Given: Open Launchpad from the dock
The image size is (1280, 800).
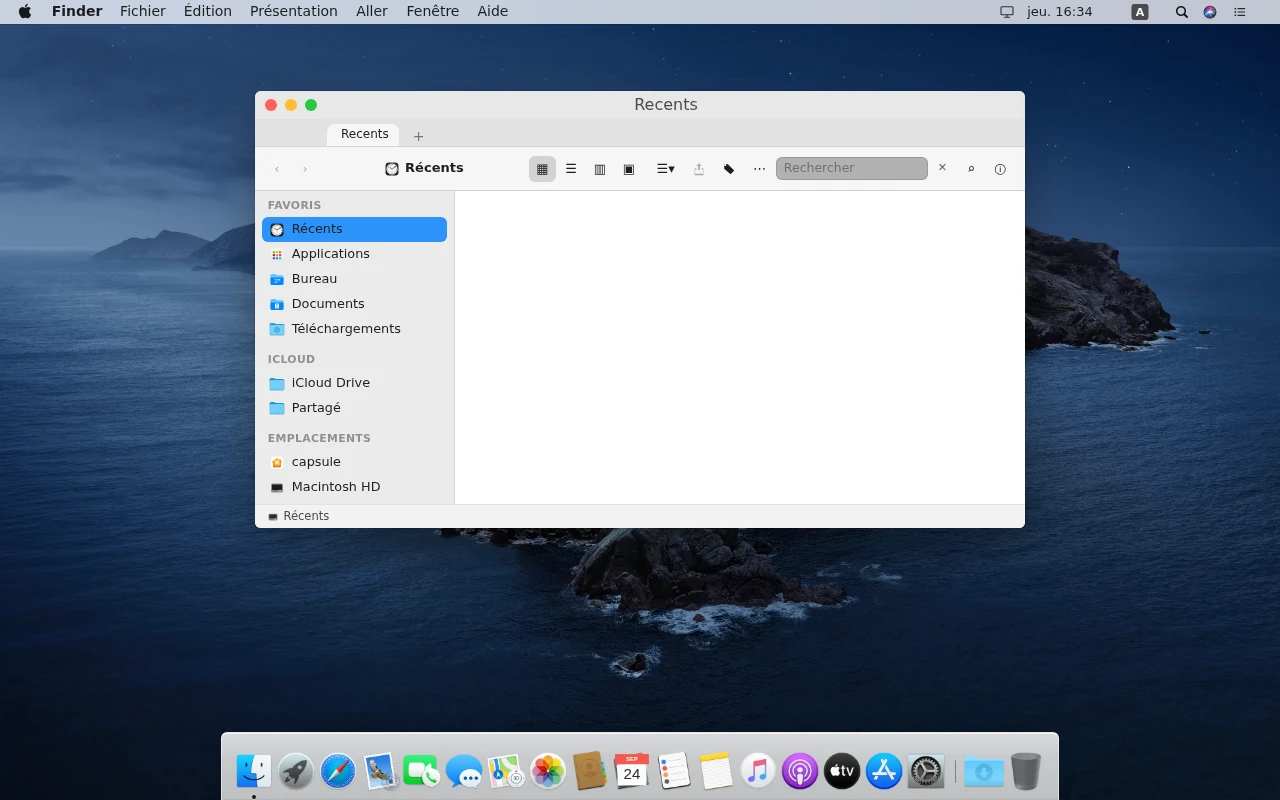Looking at the screenshot, I should [296, 771].
